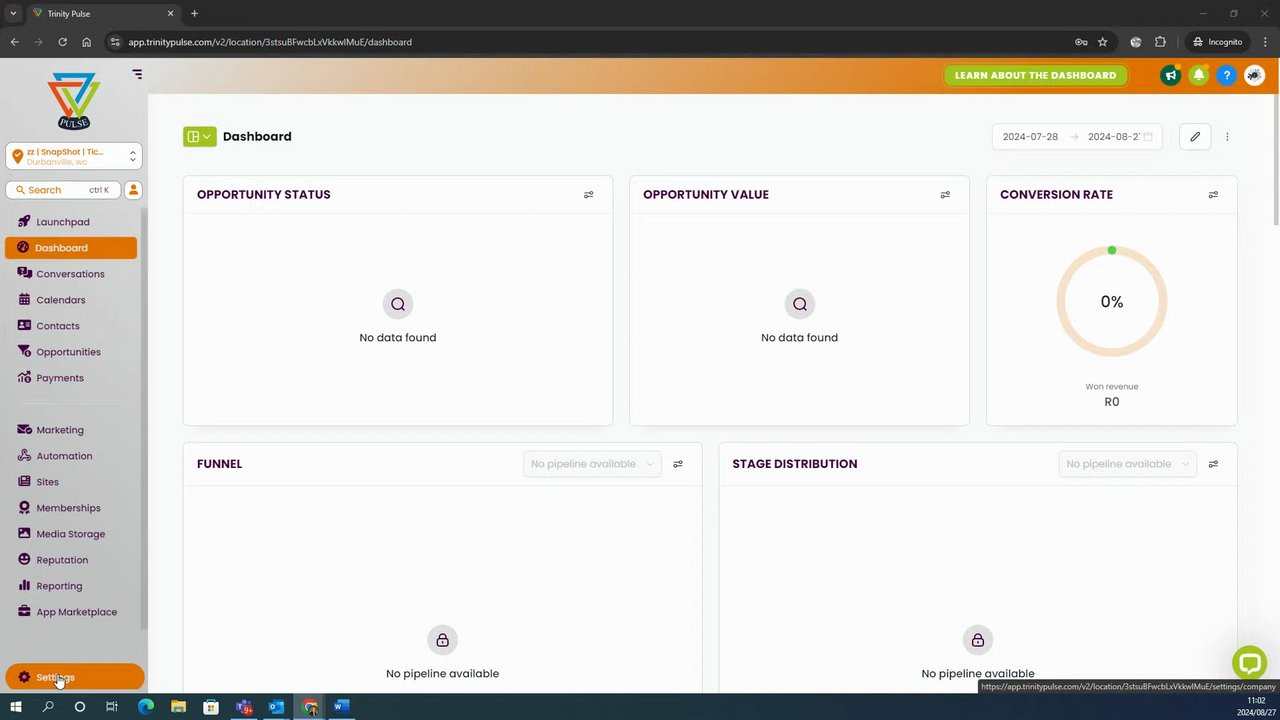
Task: Open Funnel widget filter settings icon
Action: click(678, 464)
